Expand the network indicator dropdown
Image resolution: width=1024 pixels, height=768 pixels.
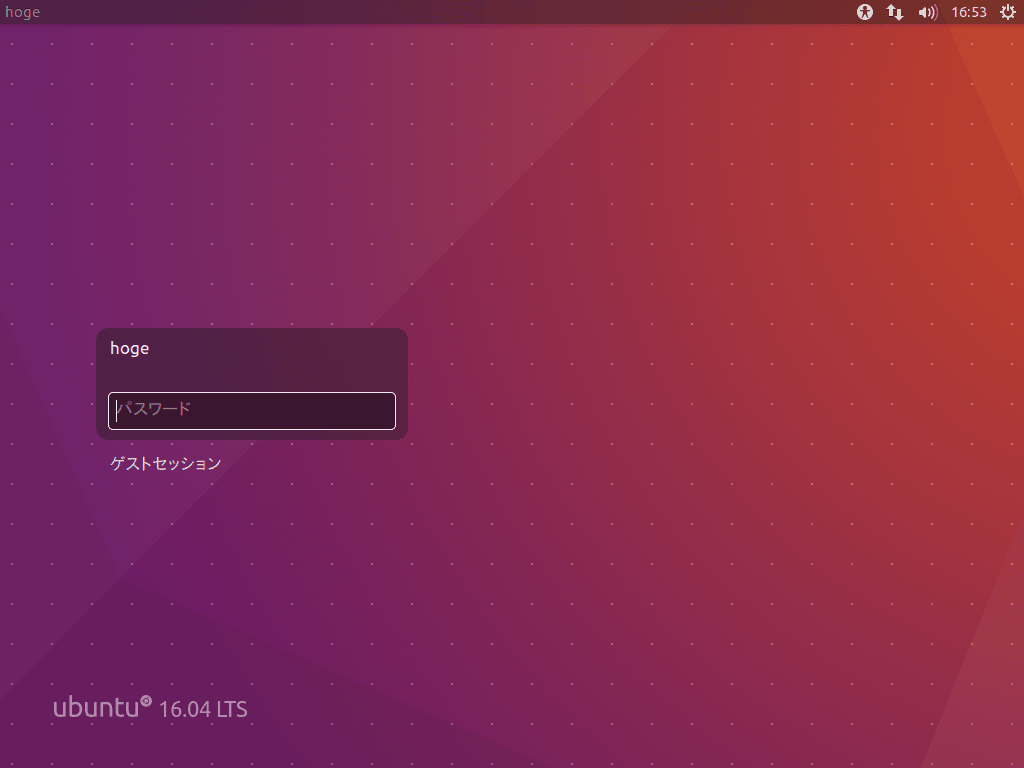pyautogui.click(x=895, y=13)
